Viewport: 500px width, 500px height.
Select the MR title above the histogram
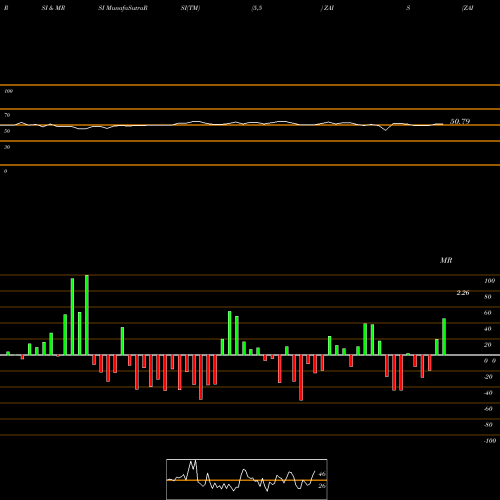(x=446, y=260)
